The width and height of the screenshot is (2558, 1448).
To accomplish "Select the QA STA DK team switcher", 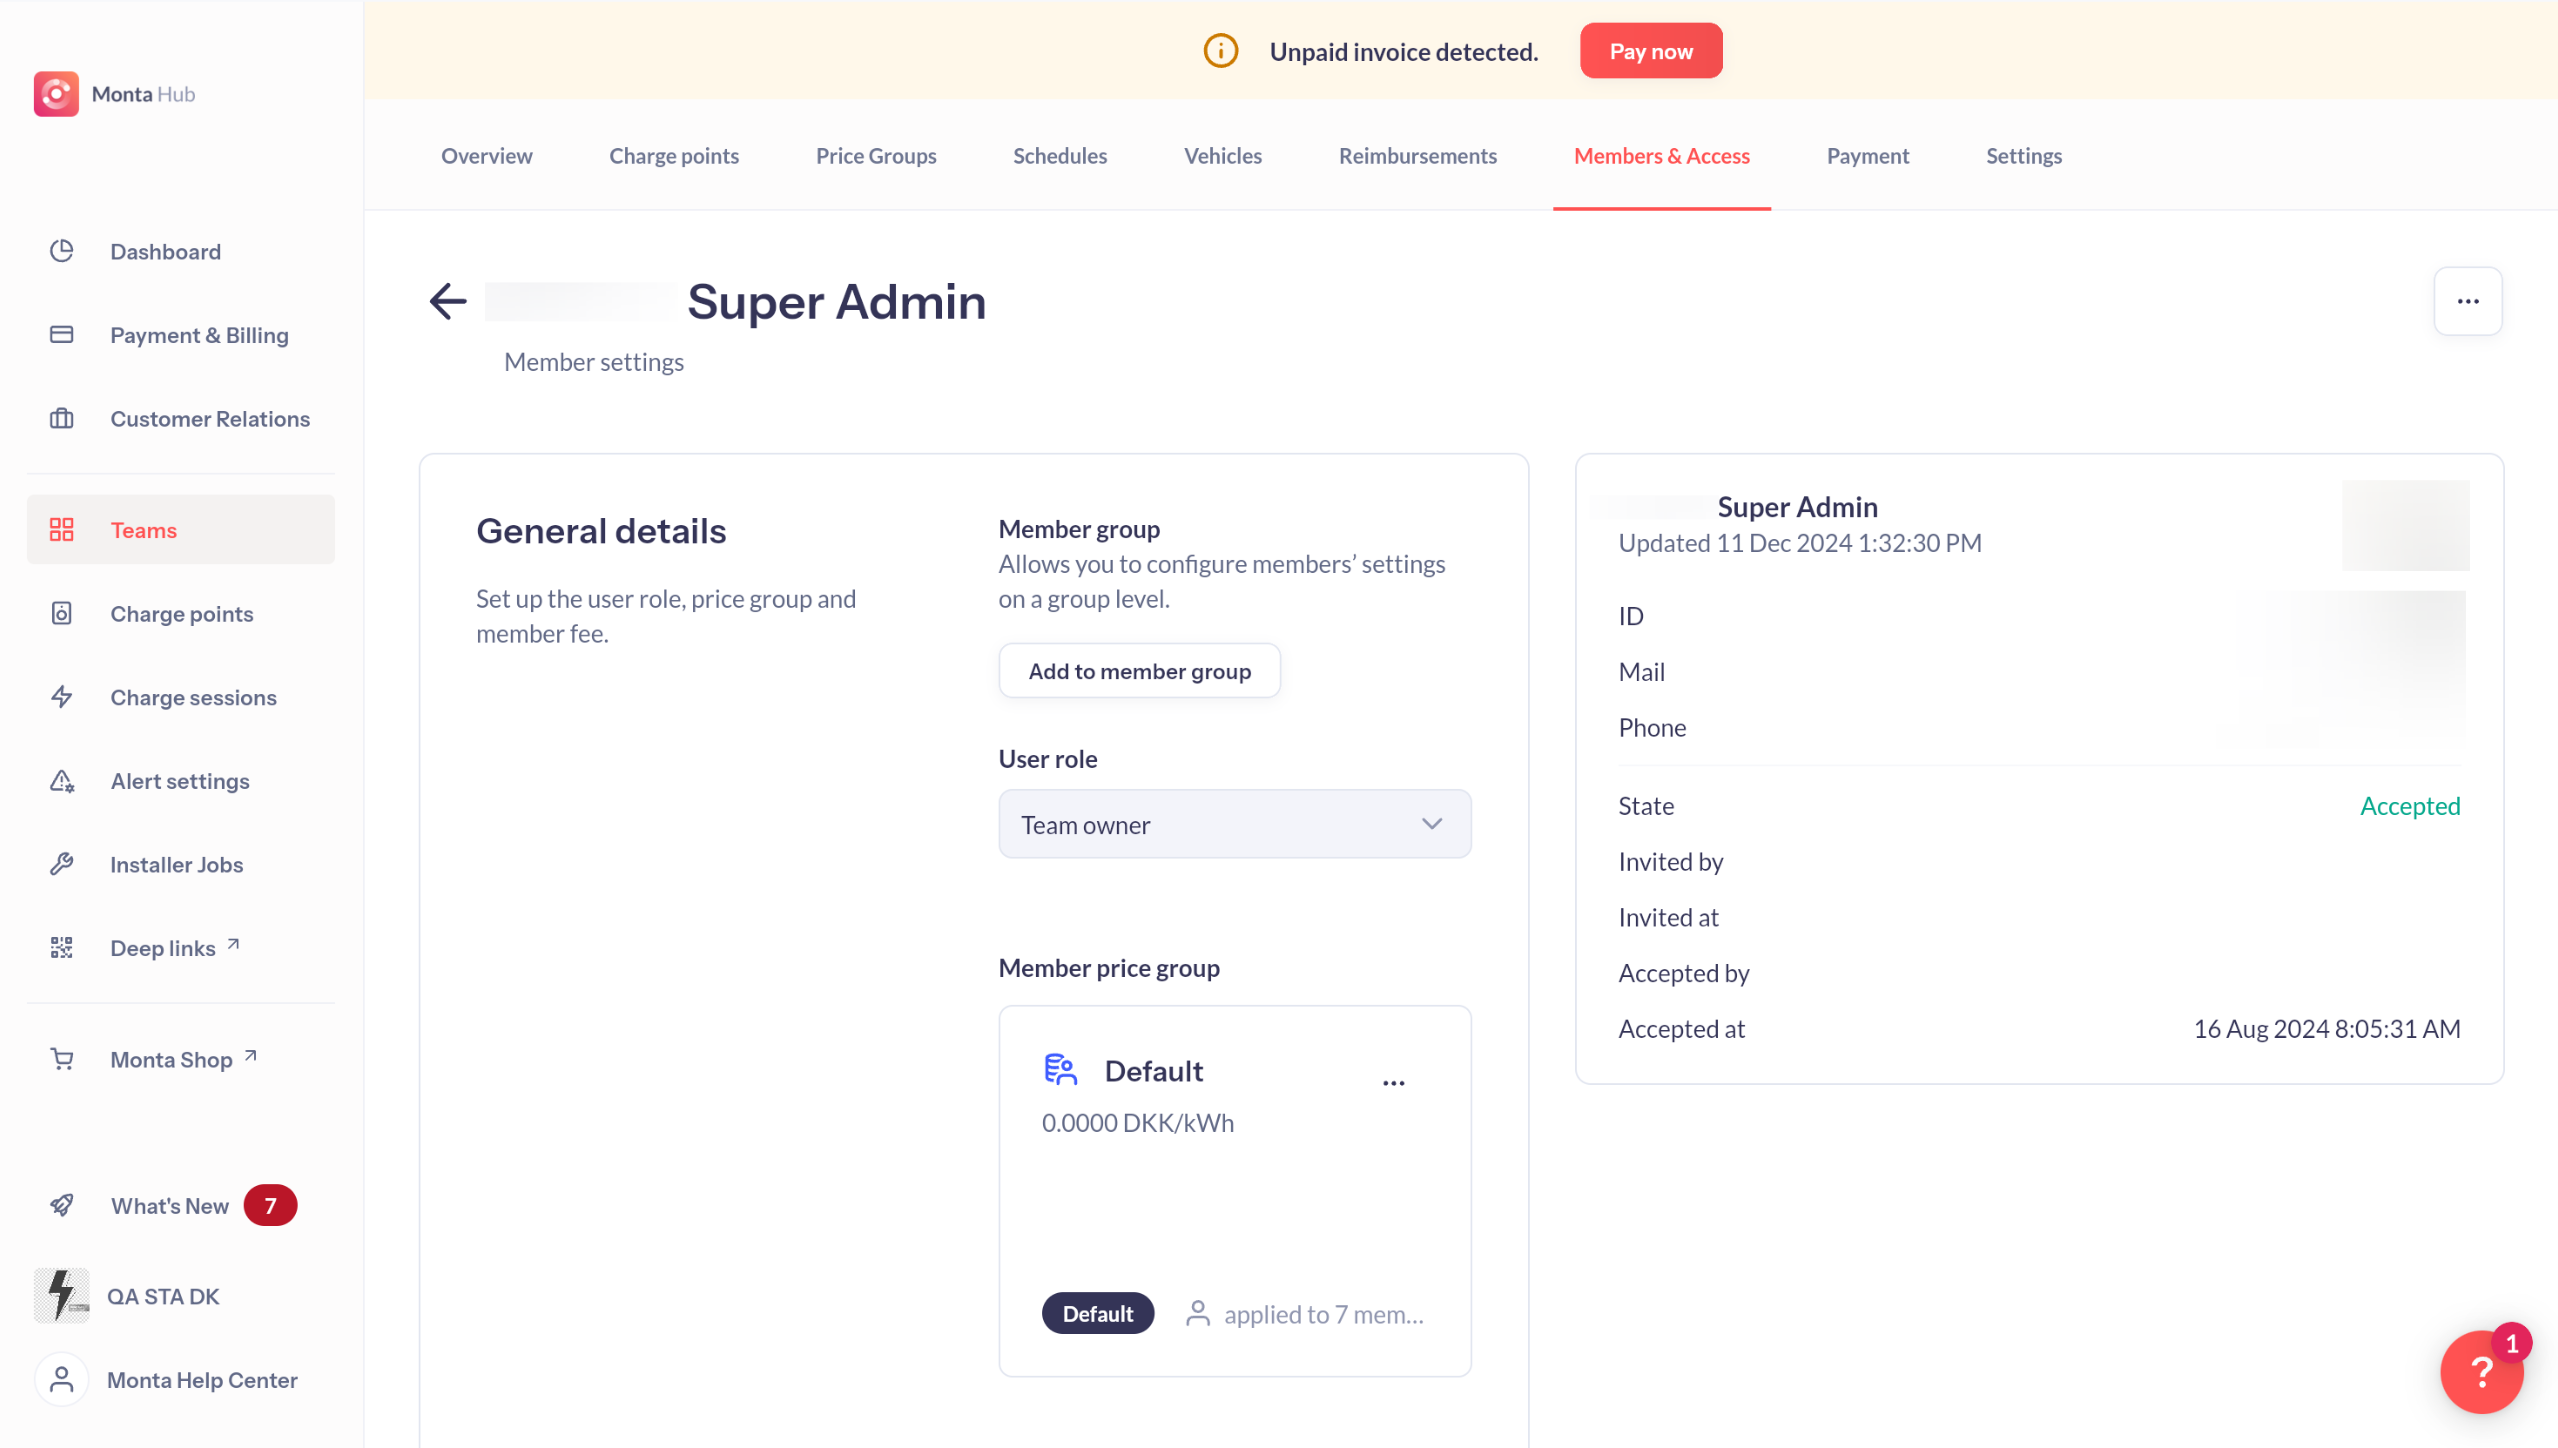I will point(162,1296).
